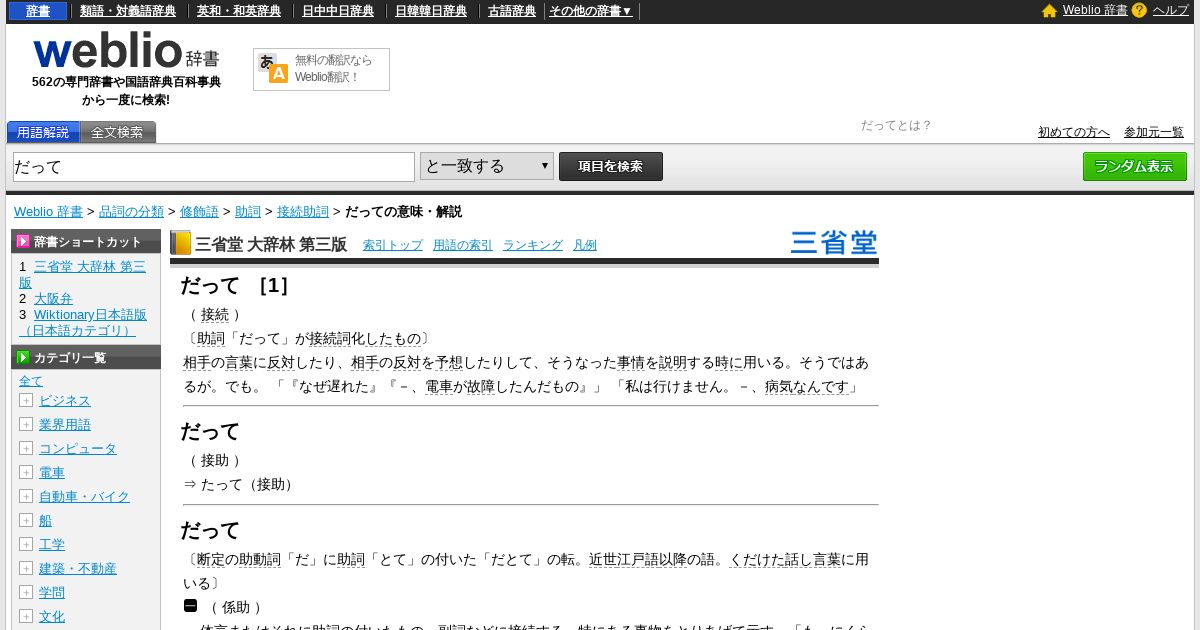The height and width of the screenshot is (630, 1200).
Task: Open 英和・和英辞典 in top navigation
Action: (x=239, y=11)
